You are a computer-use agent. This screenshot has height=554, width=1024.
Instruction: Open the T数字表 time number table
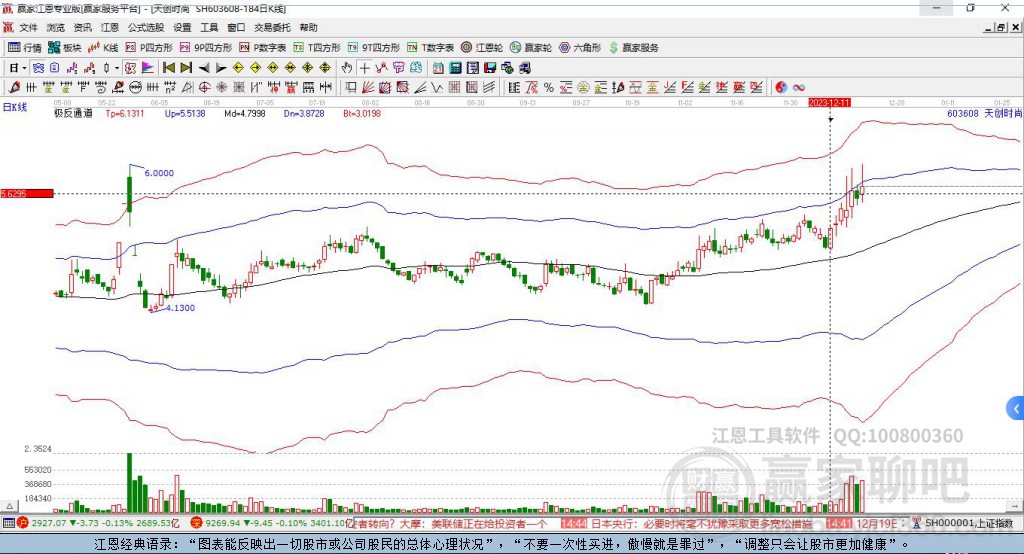click(430, 48)
